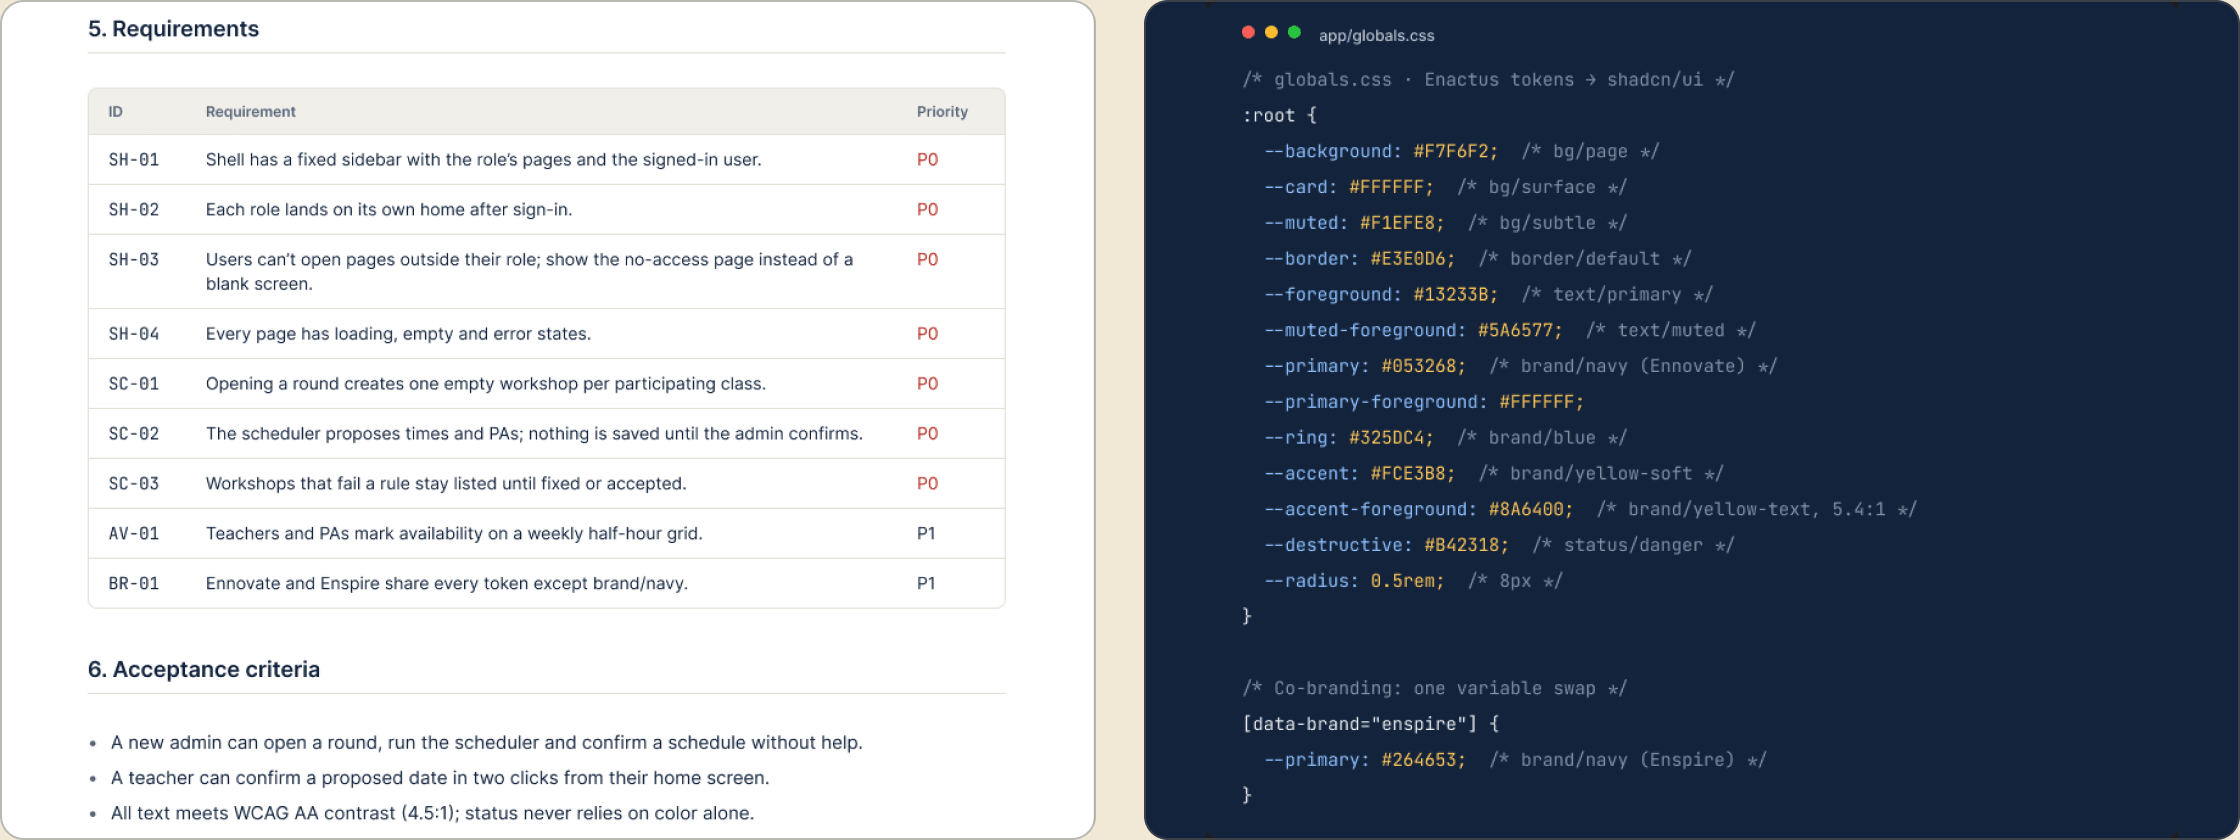Click the green maximize dot in the code window
The height and width of the screenshot is (840, 2240).
[1294, 33]
